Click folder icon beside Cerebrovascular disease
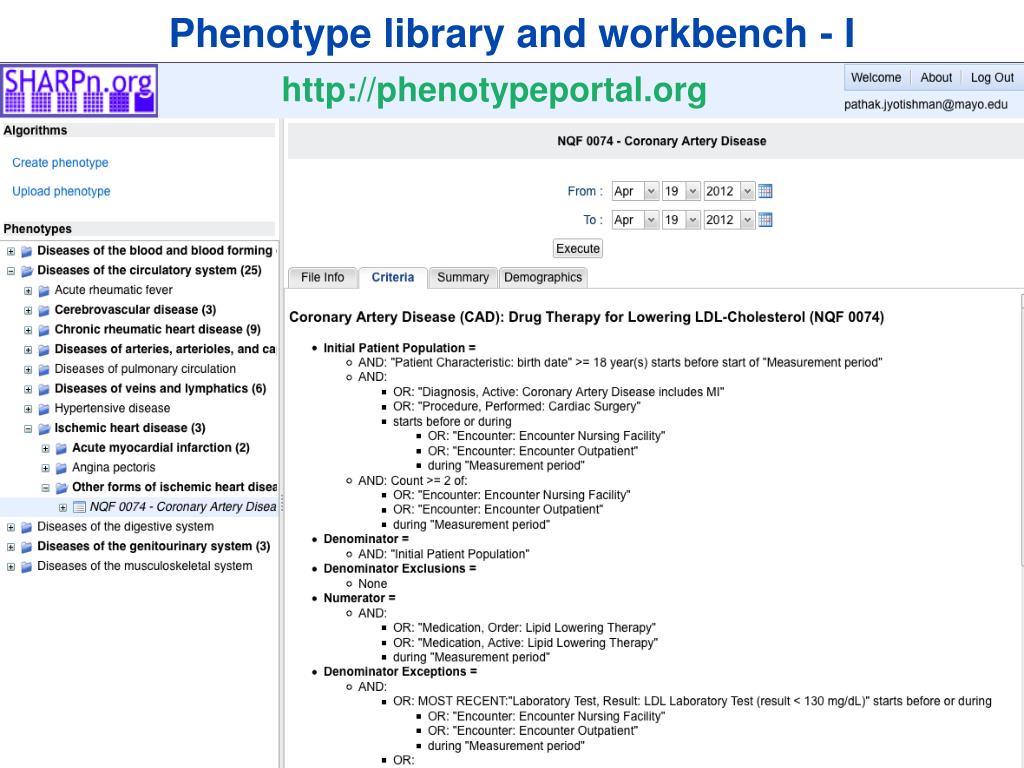 click(44, 310)
